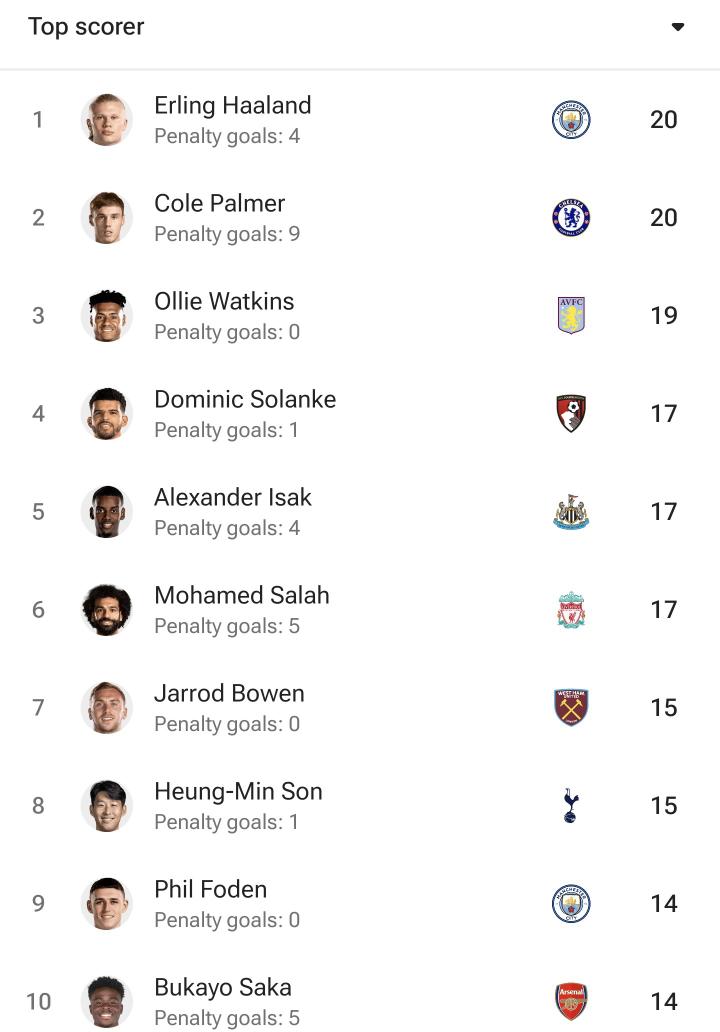The width and height of the screenshot is (720, 1032).
Task: Open Mohamed Salah's player photo
Action: [x=107, y=609]
